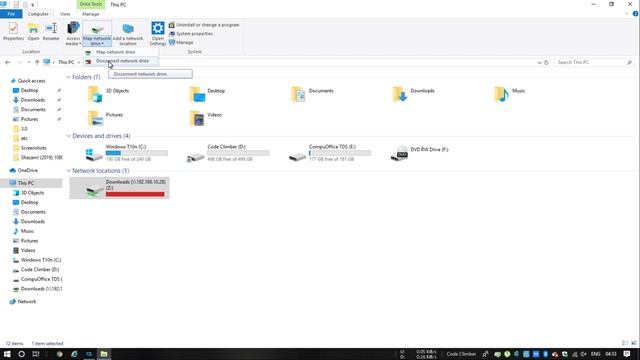
Task: Click the C: drive capacity bar
Action: [137, 153]
